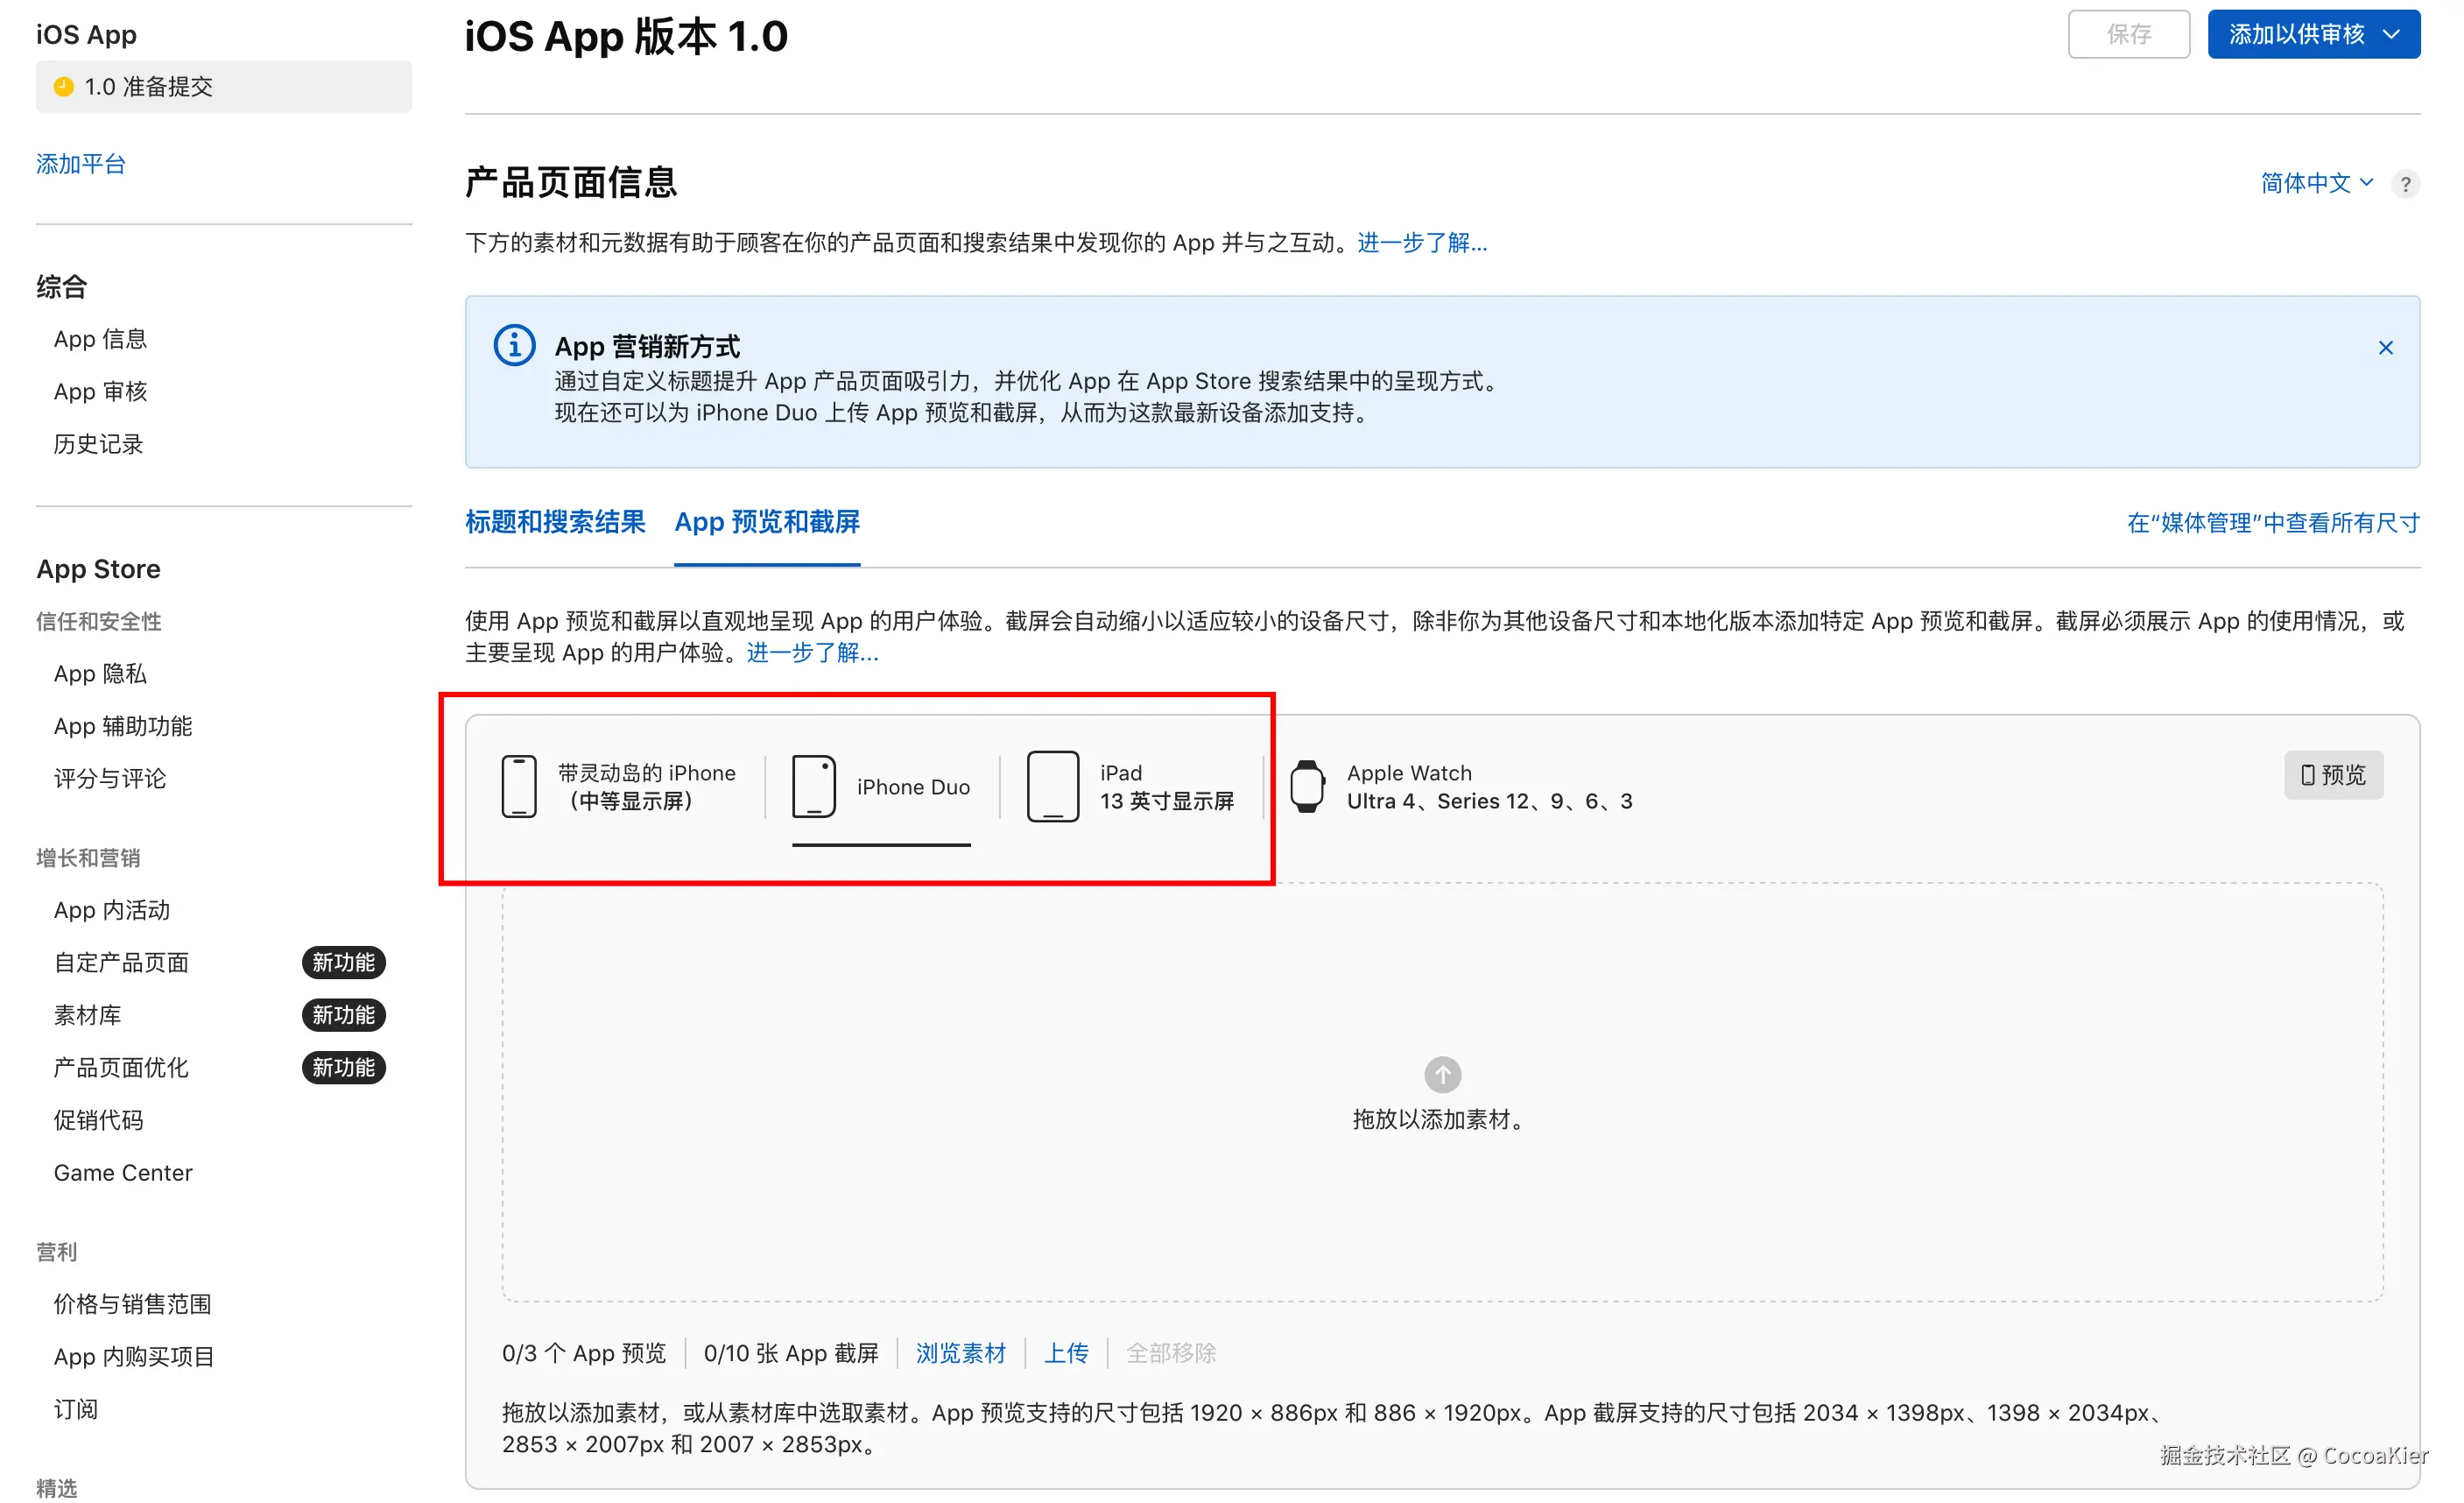Open 自定产品页面 in sidebar
2464x1503 pixels.
coord(121,963)
